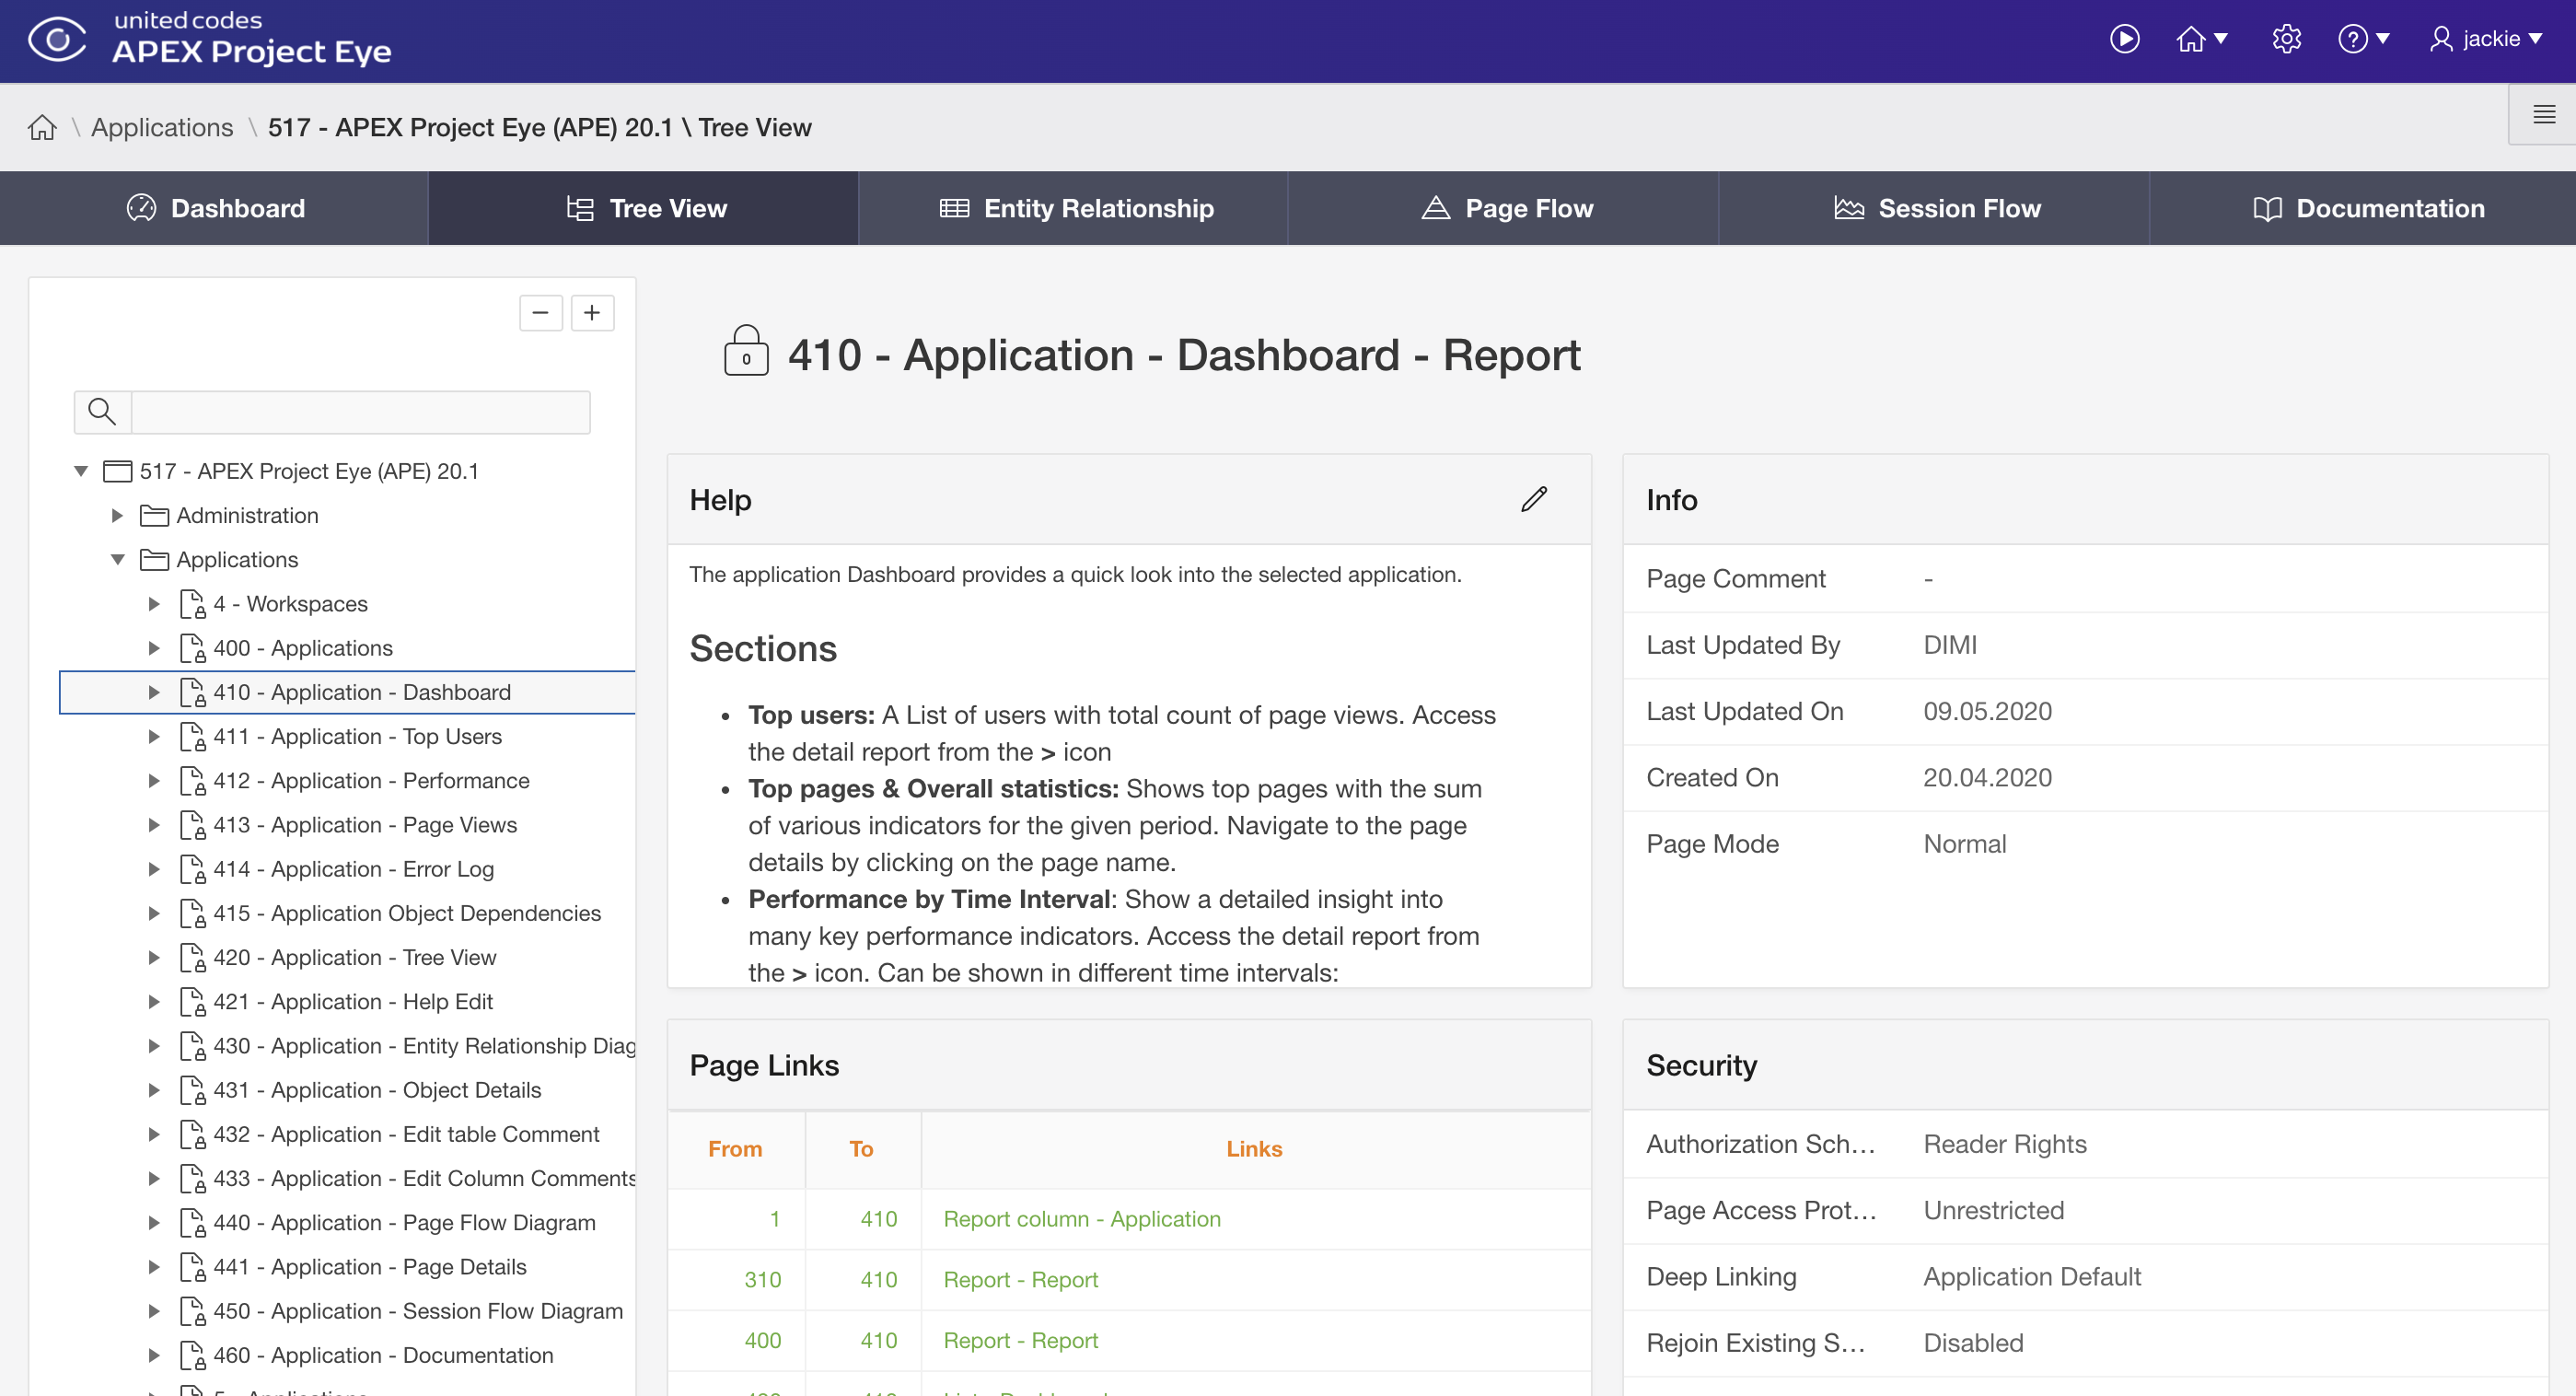Click page icon of 421 - Help Edit
2576x1396 pixels.
pos(192,1001)
